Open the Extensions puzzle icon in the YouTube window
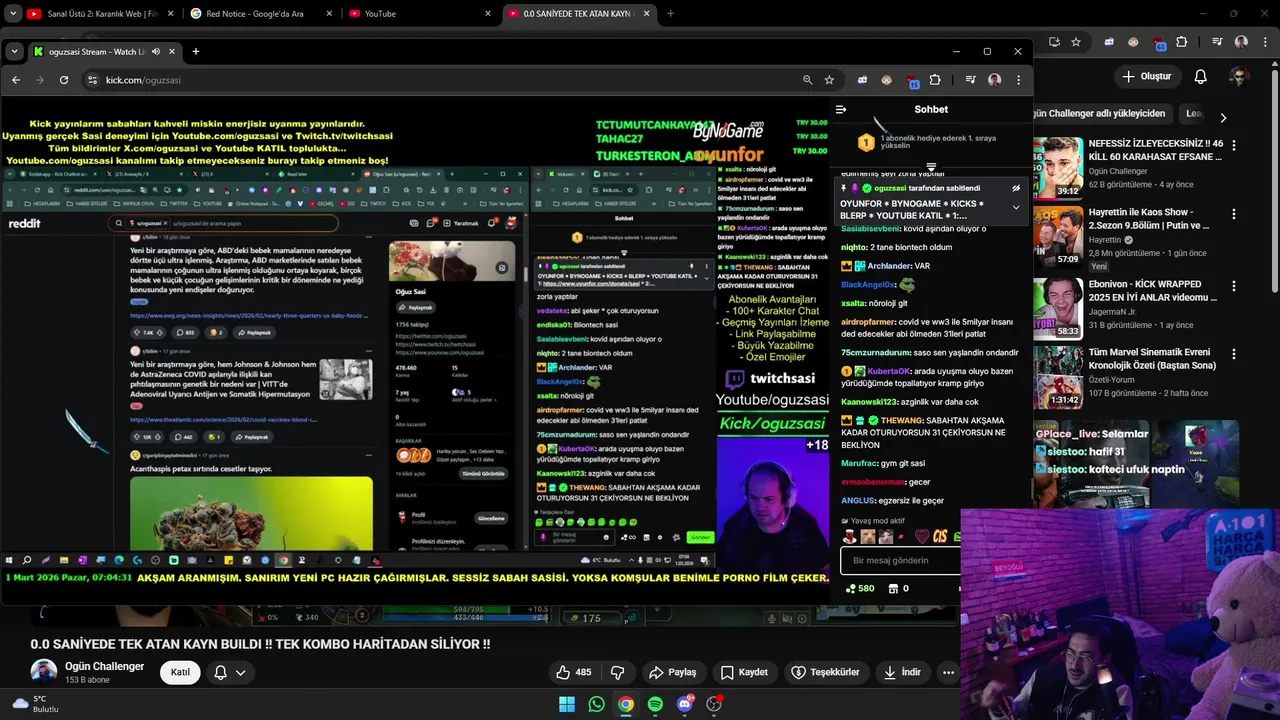This screenshot has height=720, width=1280. [x=1182, y=42]
